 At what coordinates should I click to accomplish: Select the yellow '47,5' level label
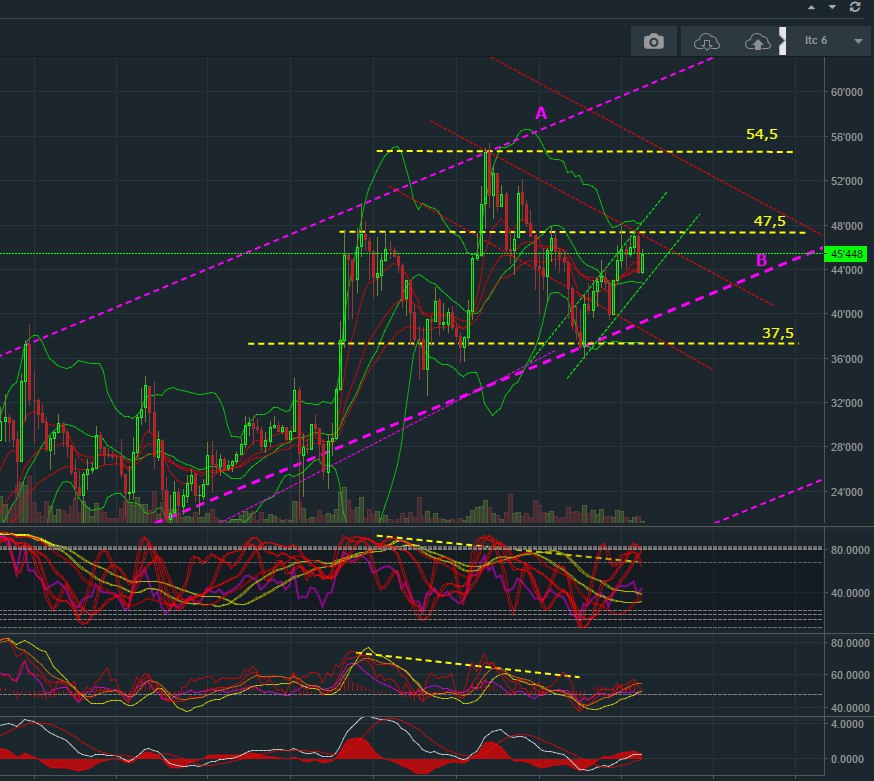pyautogui.click(x=769, y=221)
